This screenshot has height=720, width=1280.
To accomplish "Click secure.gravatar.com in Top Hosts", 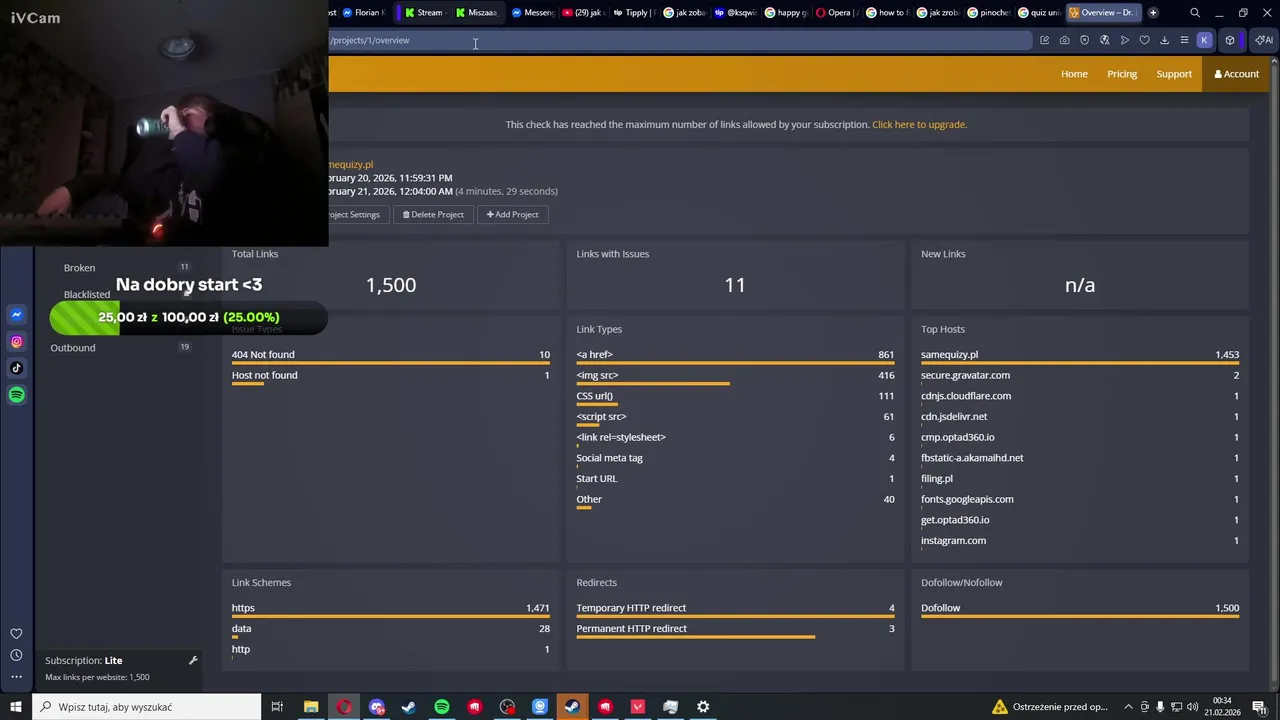I will click(965, 375).
